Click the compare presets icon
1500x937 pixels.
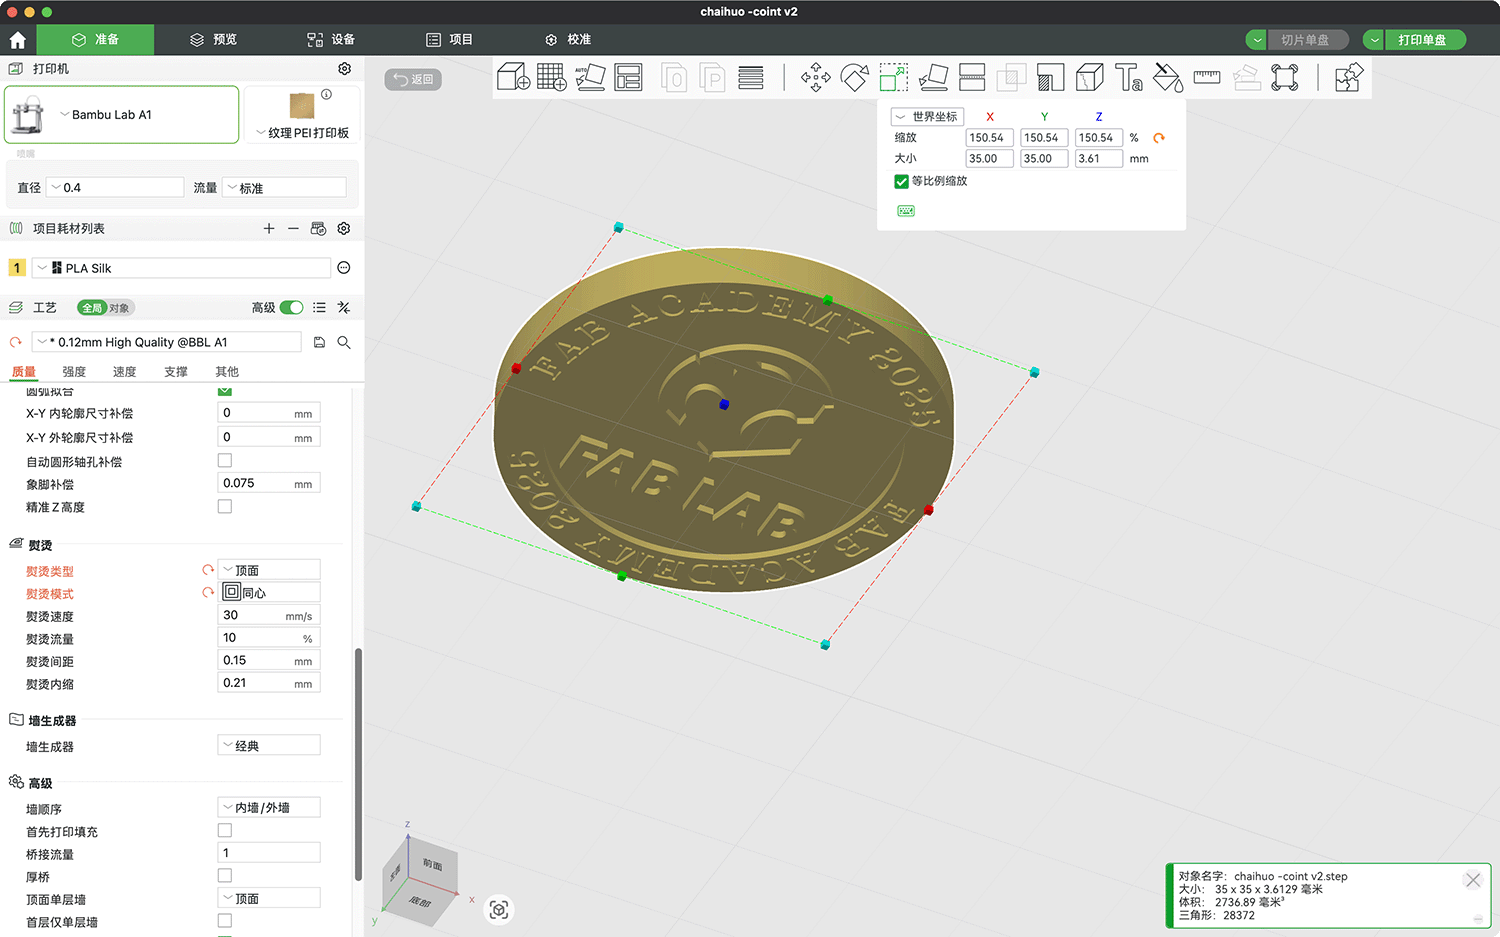344,308
